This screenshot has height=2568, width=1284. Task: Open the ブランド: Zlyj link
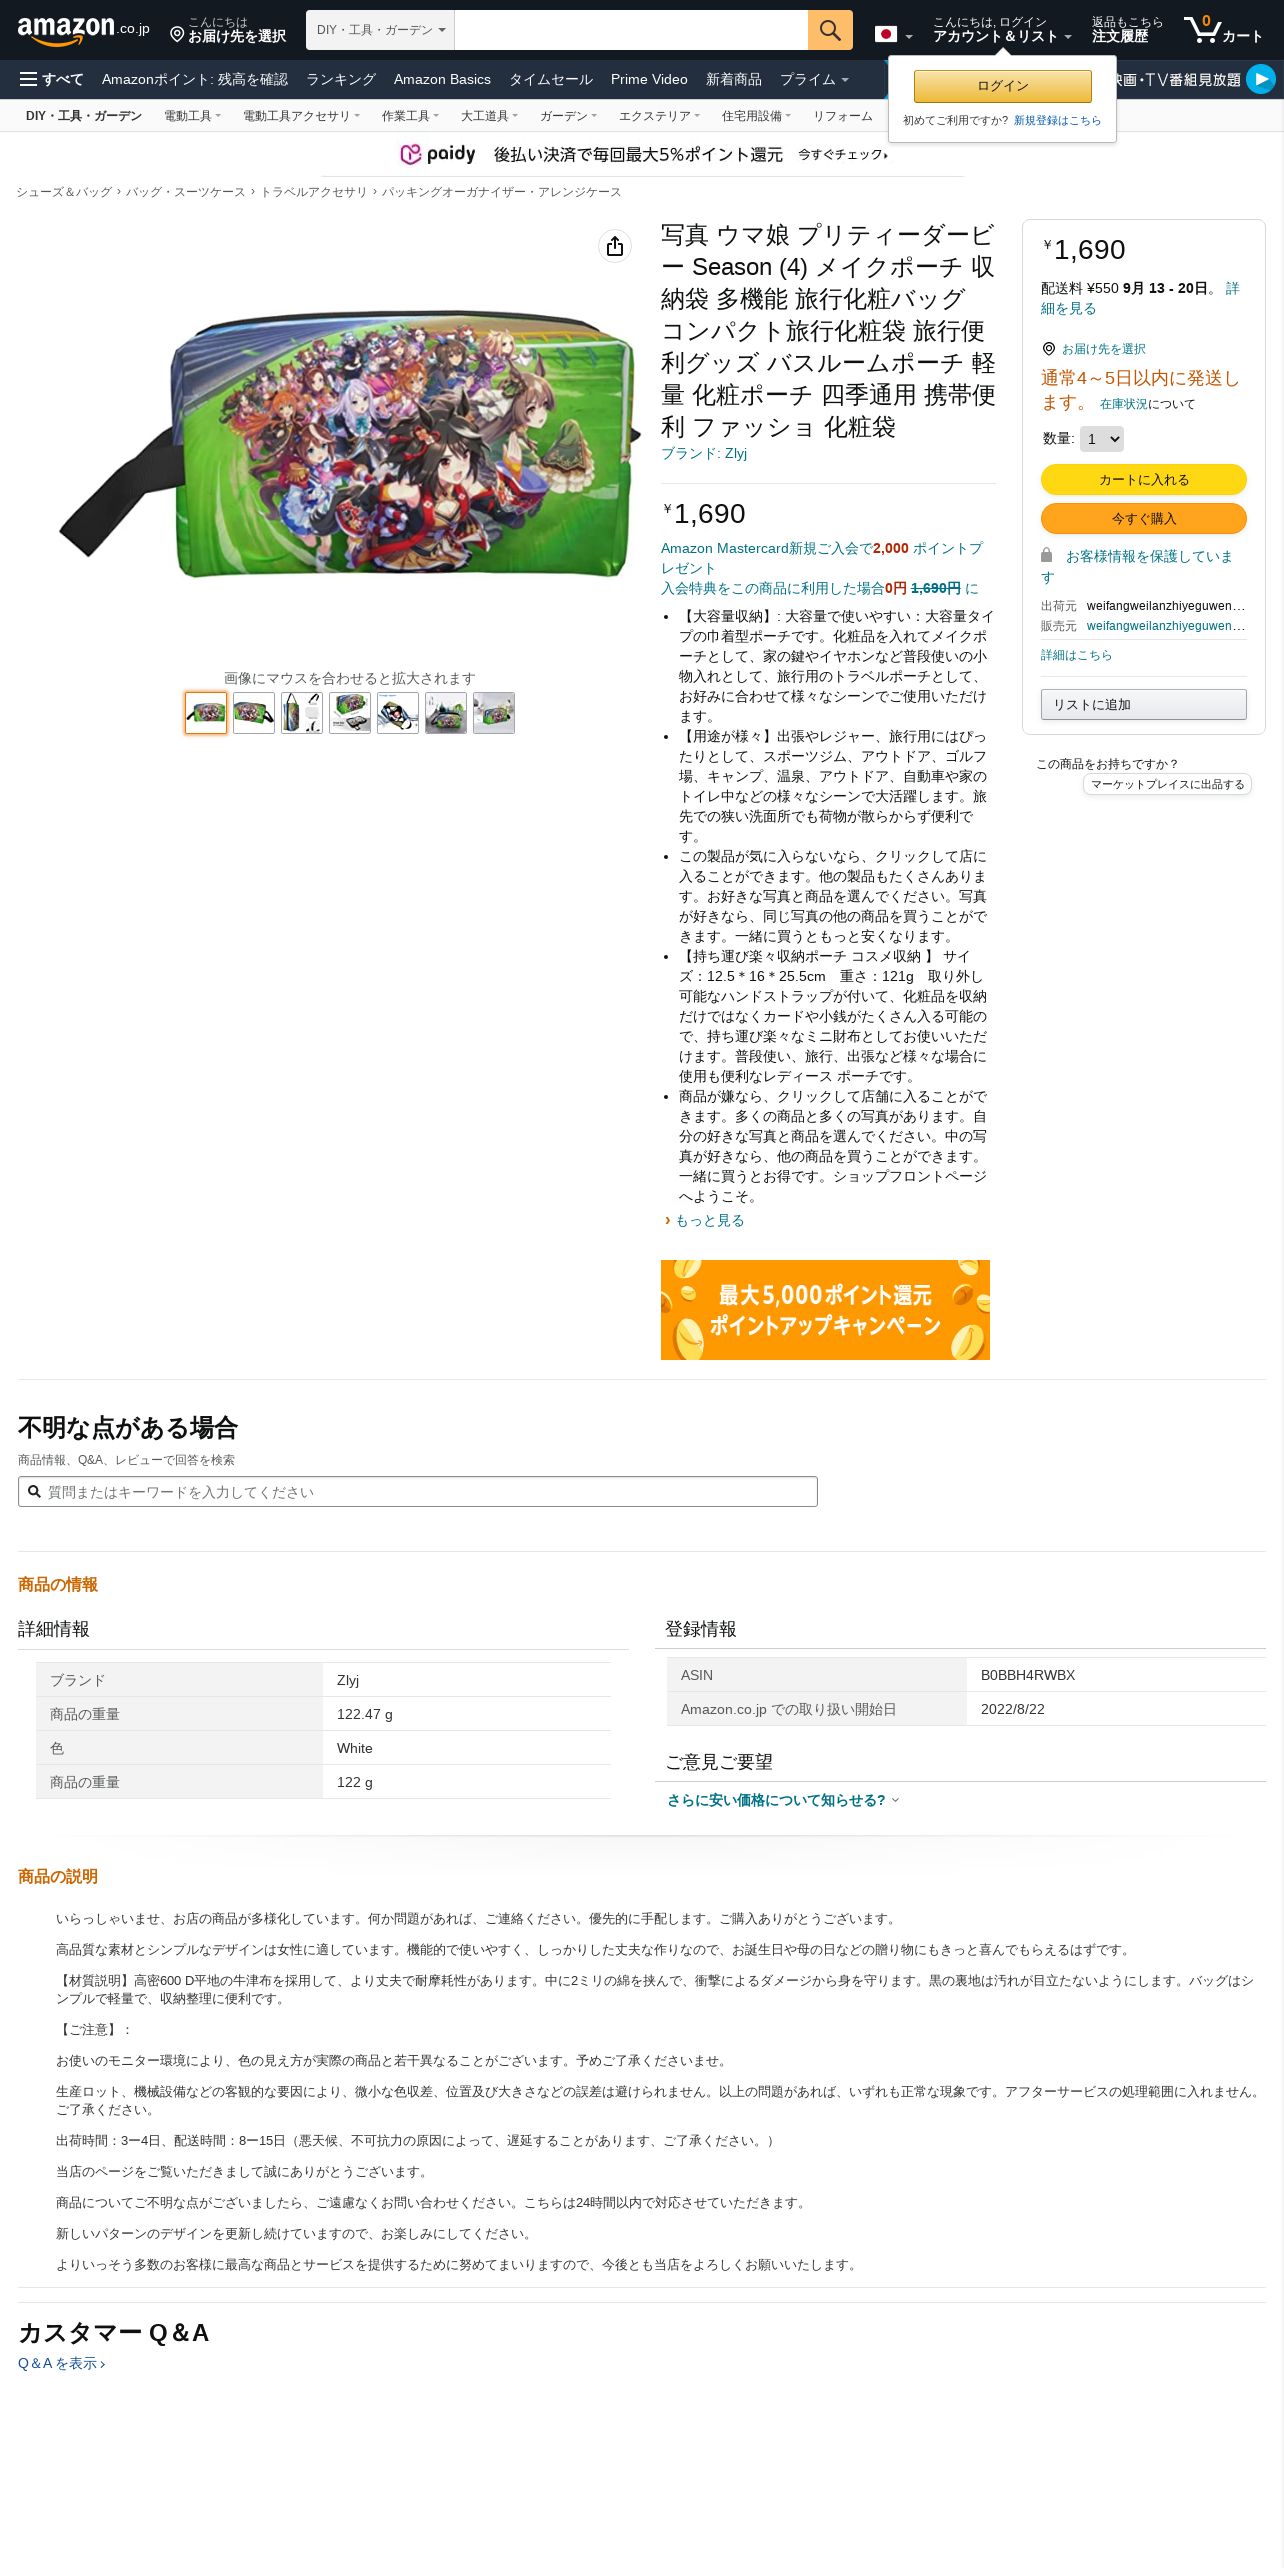[704, 453]
